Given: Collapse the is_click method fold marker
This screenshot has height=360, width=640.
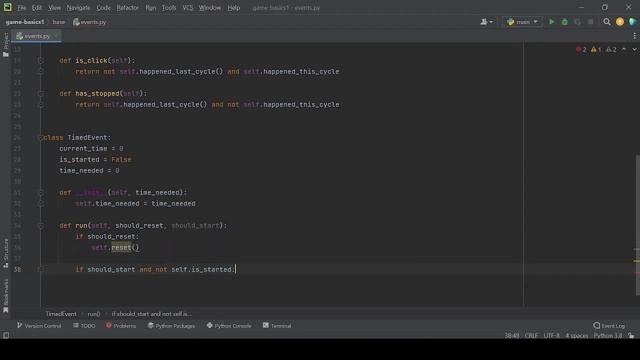Looking at the screenshot, I should pyautogui.click(x=40, y=60).
